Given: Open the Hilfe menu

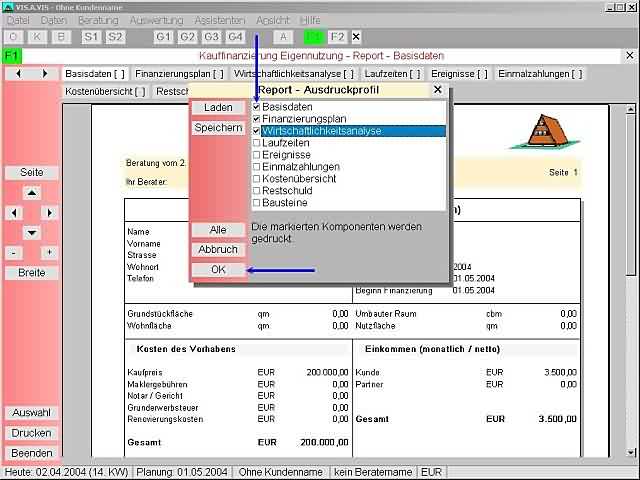Looking at the screenshot, I should [x=310, y=20].
